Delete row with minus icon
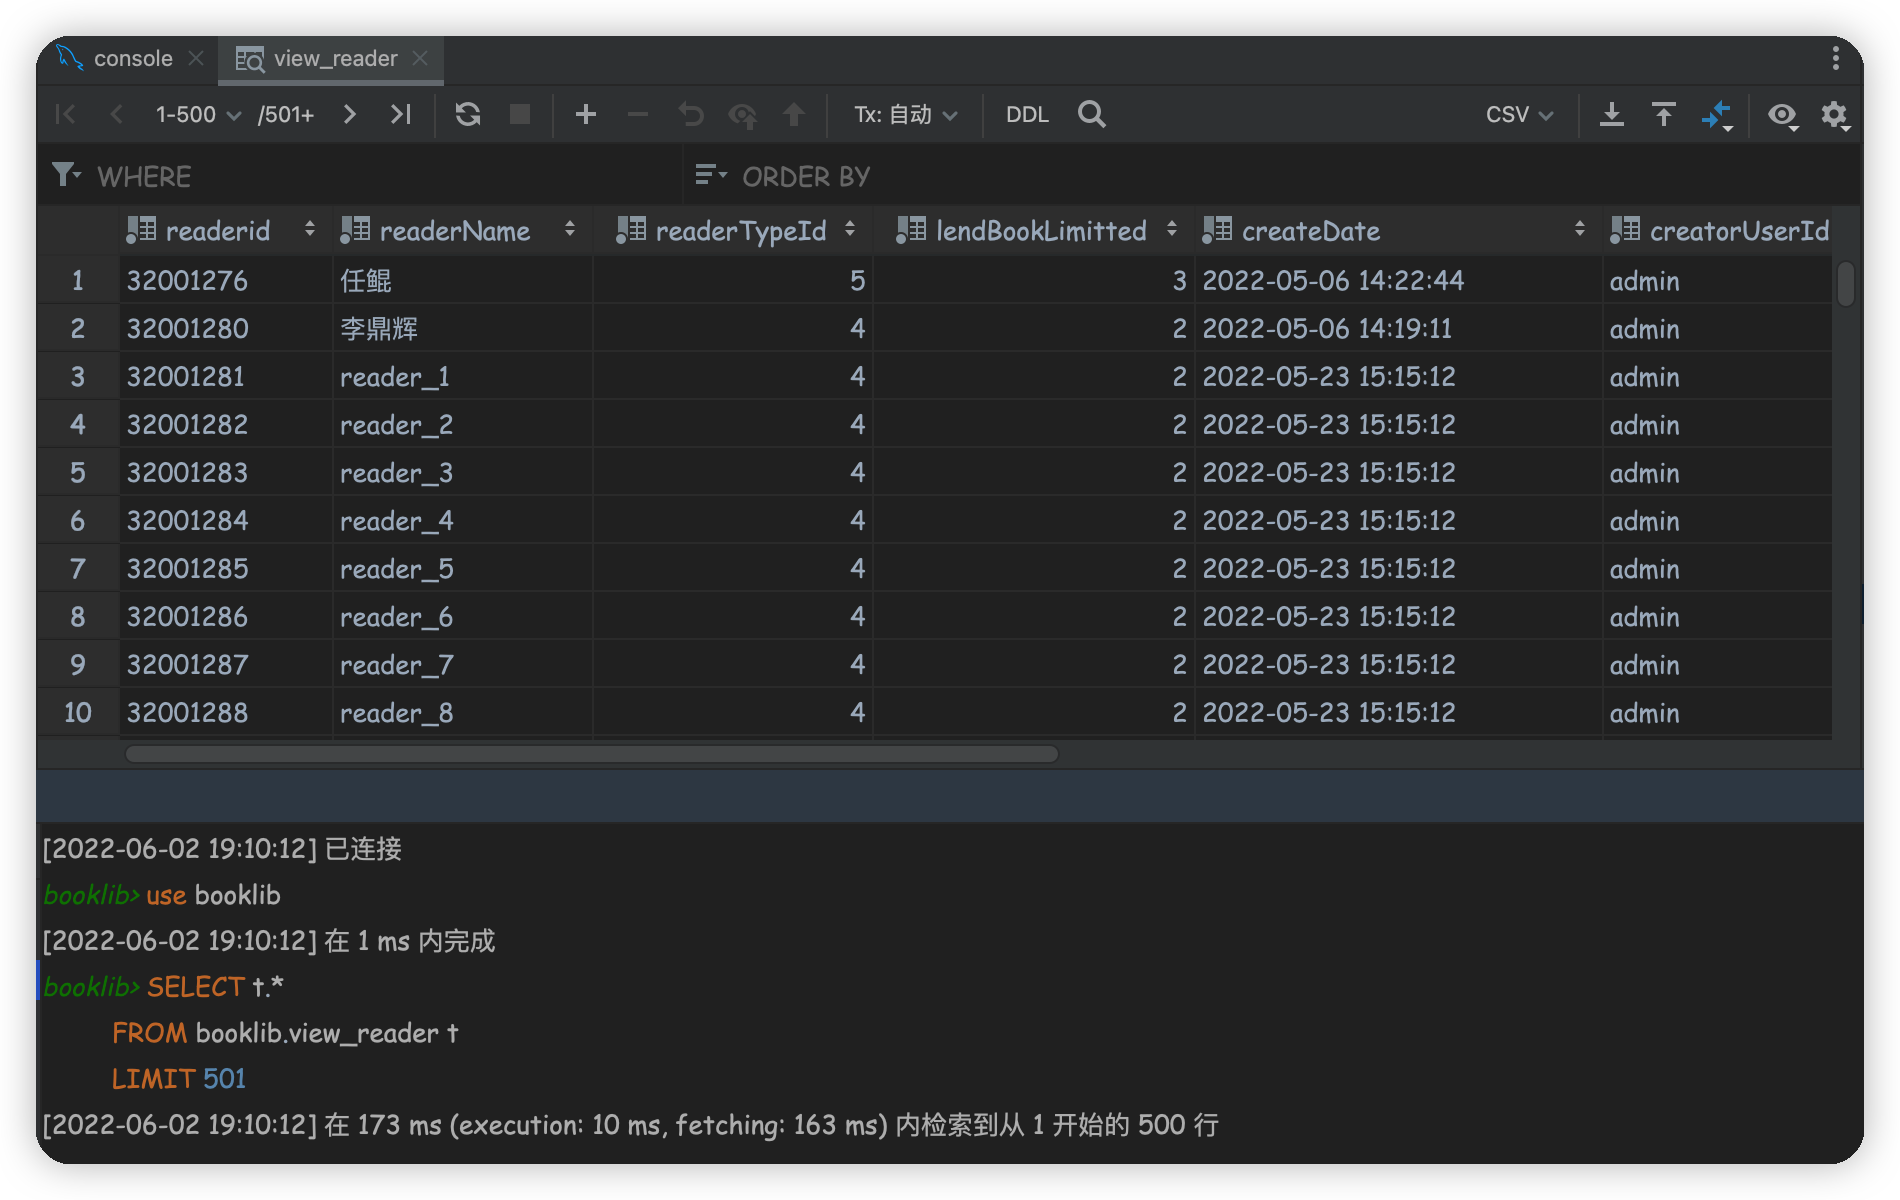The image size is (1900, 1200). (x=638, y=114)
